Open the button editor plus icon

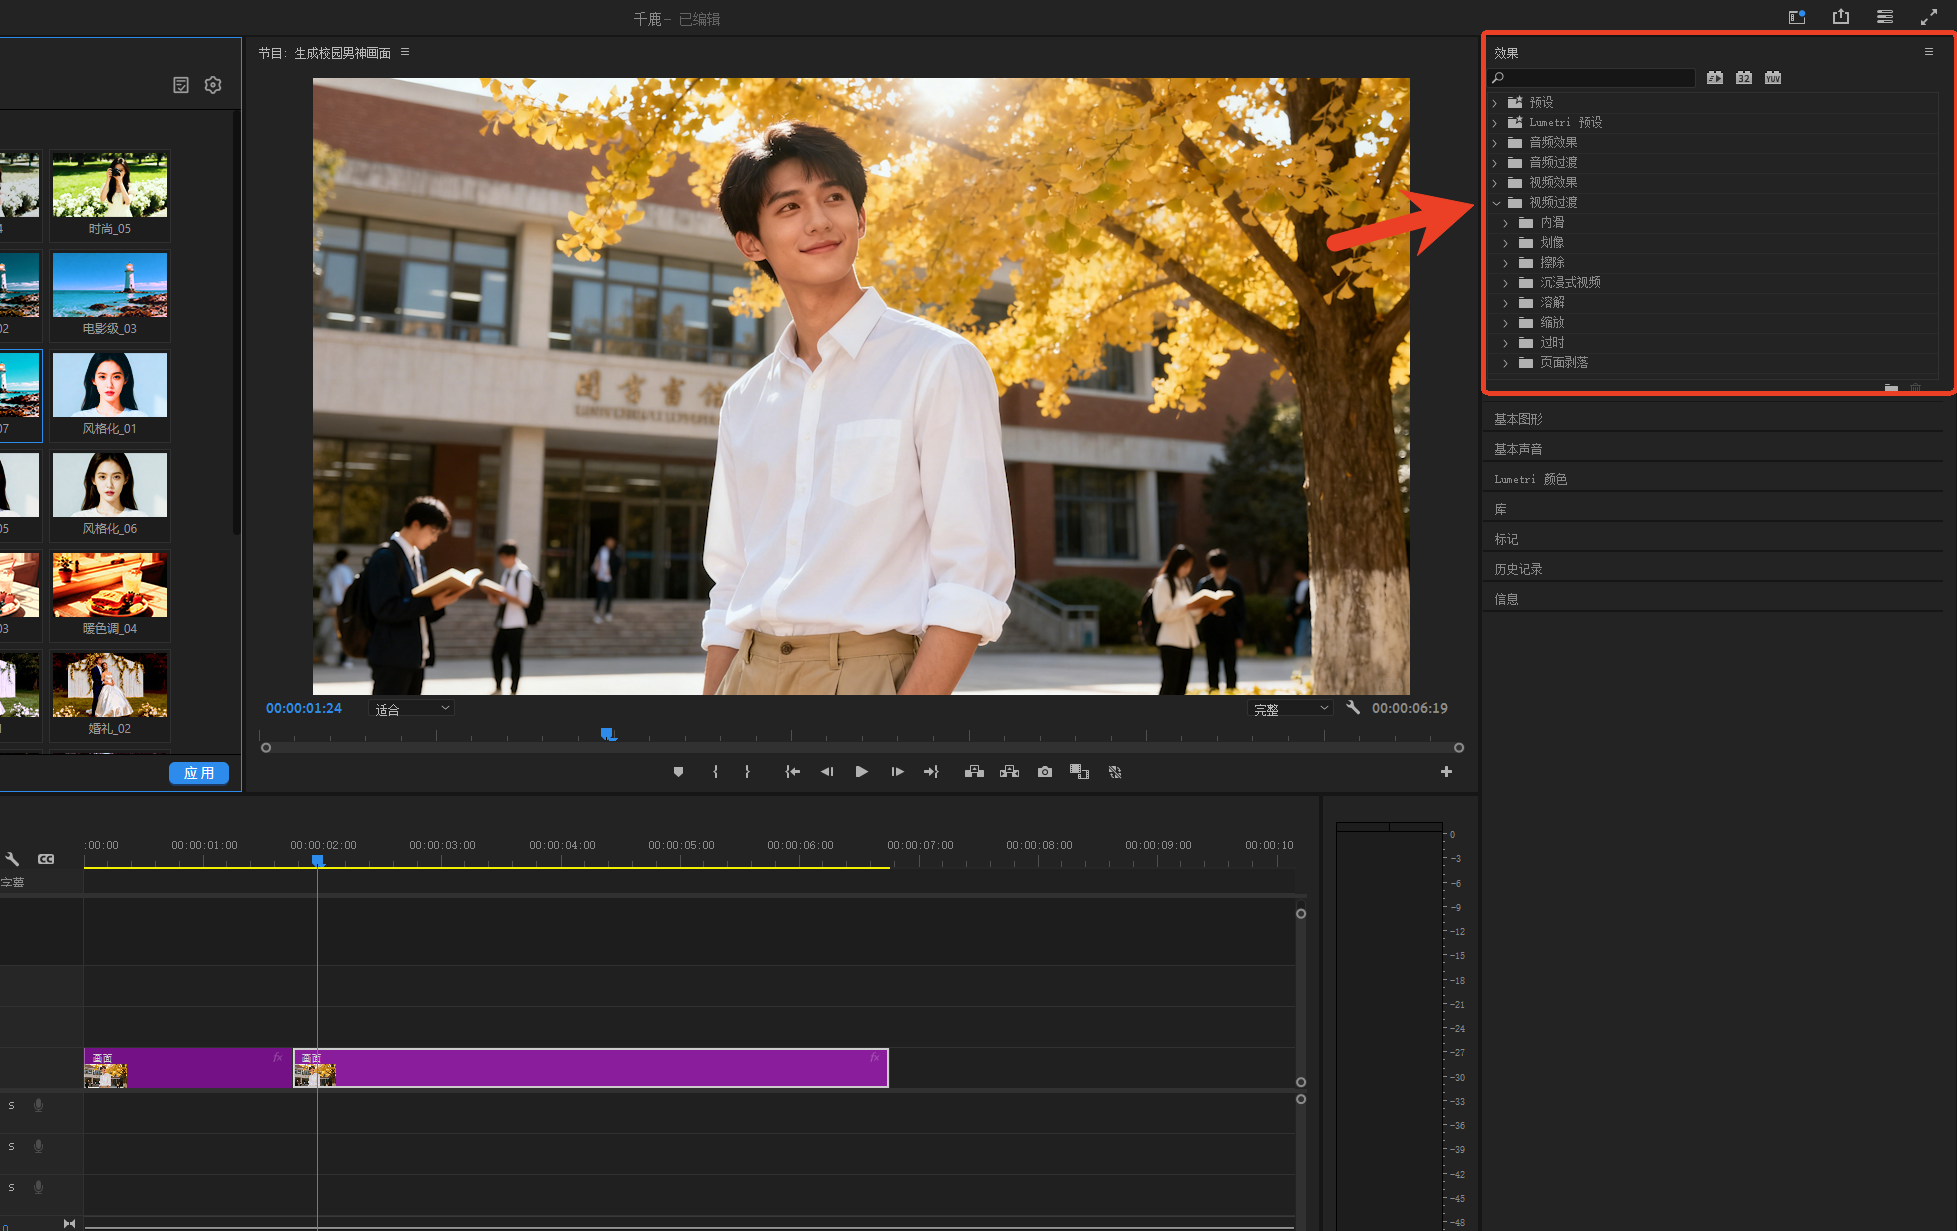point(1446,772)
